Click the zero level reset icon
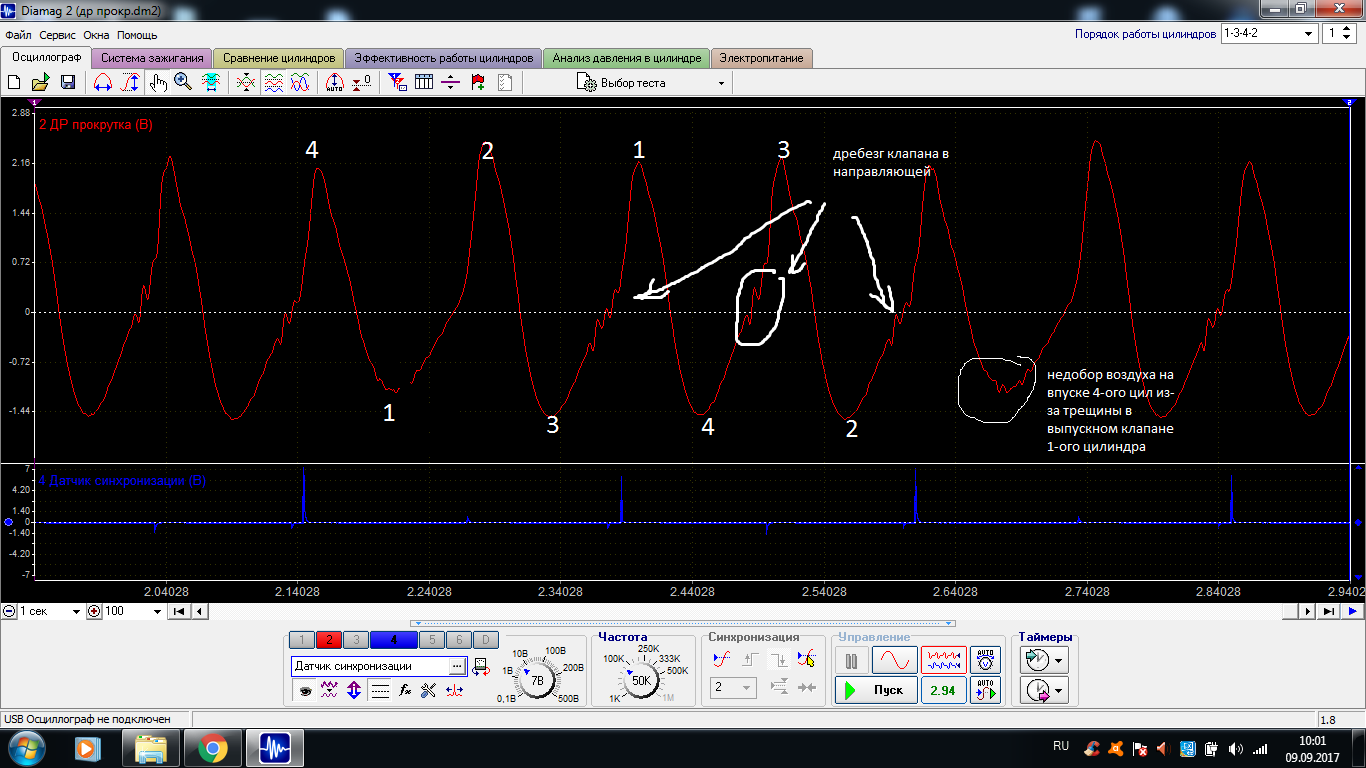This screenshot has height=768, width=1366. (362, 83)
